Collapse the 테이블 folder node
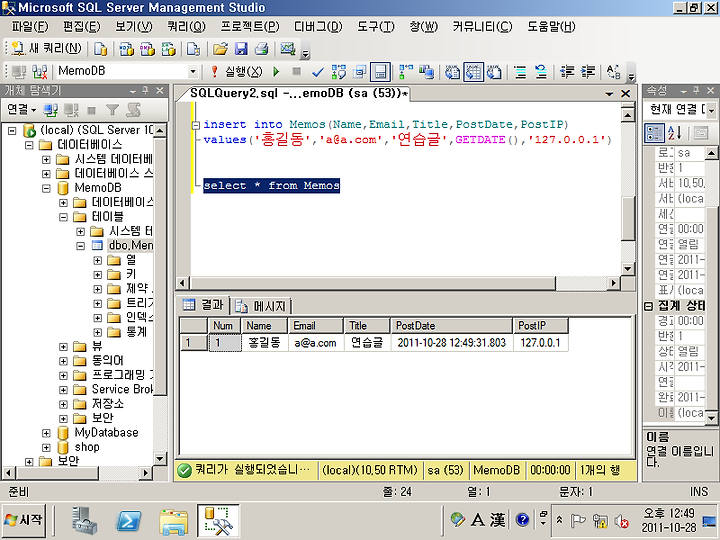The height and width of the screenshot is (540, 720). [63, 217]
